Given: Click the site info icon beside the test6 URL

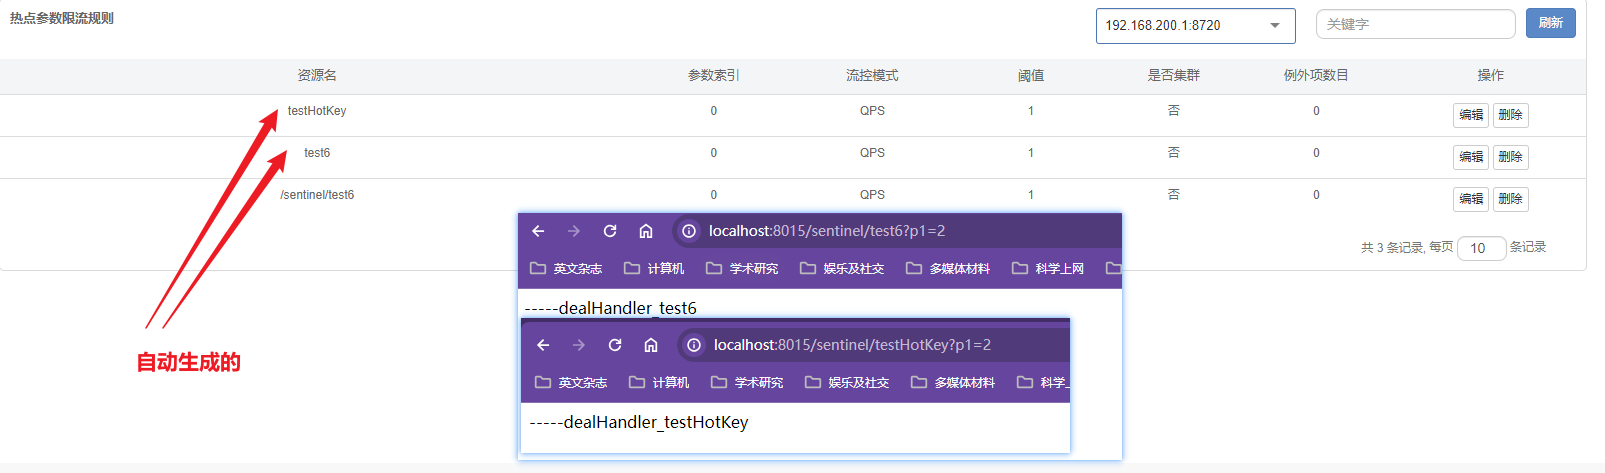Looking at the screenshot, I should (689, 231).
